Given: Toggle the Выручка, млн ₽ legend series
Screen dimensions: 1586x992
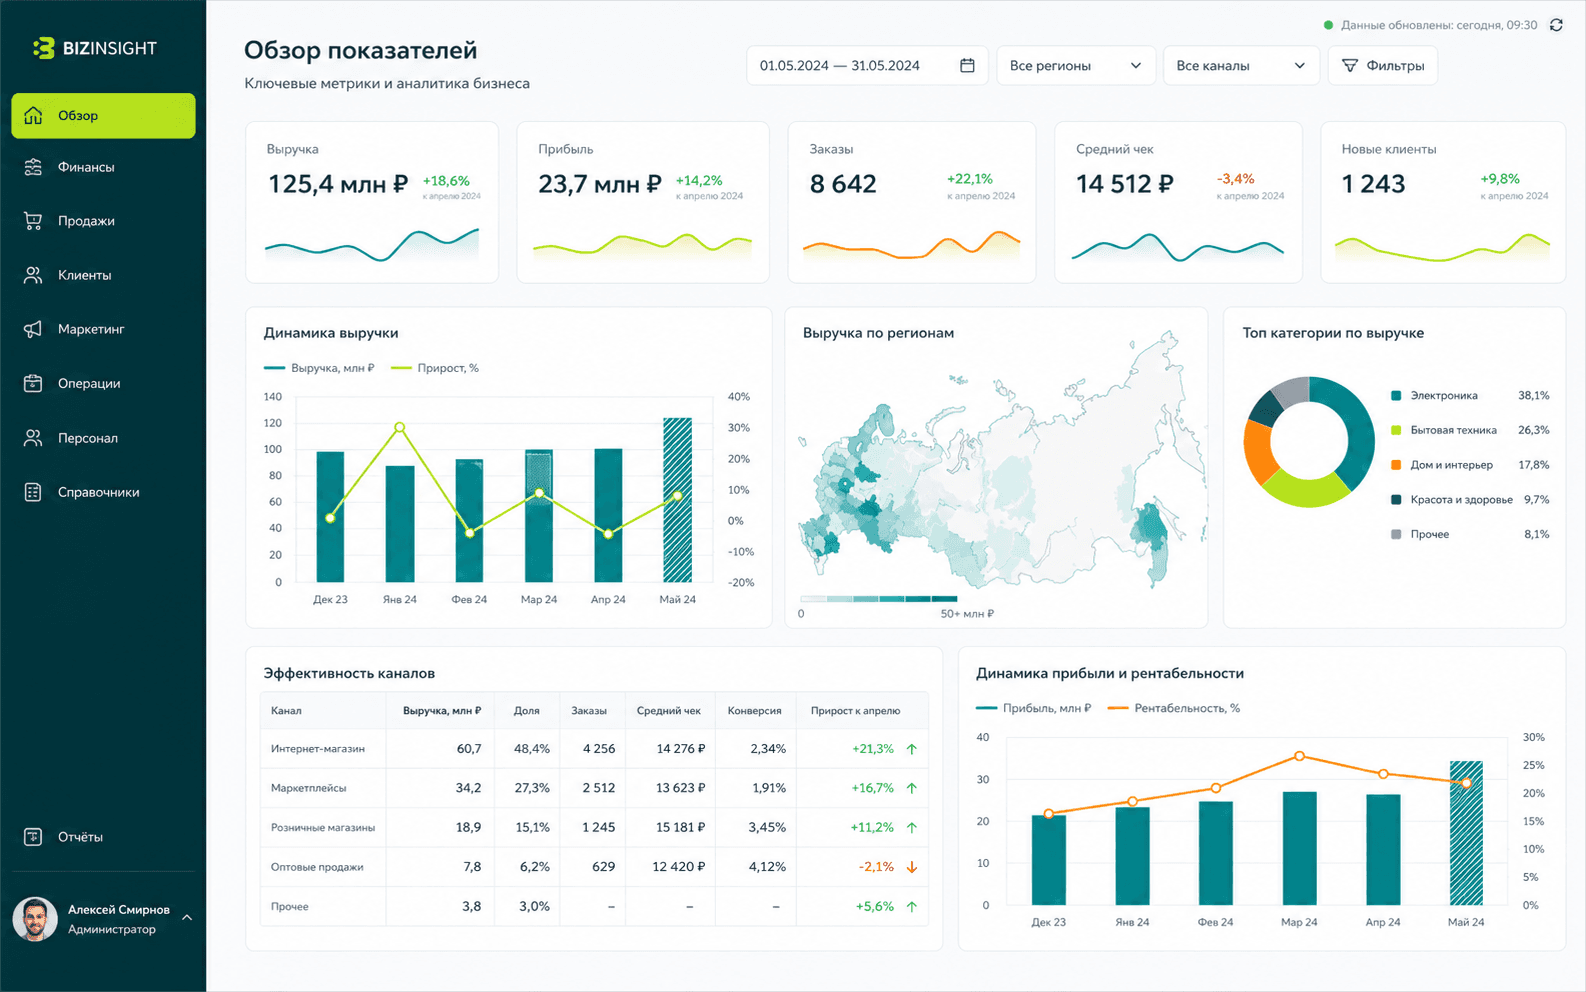Looking at the screenshot, I should click(x=319, y=368).
